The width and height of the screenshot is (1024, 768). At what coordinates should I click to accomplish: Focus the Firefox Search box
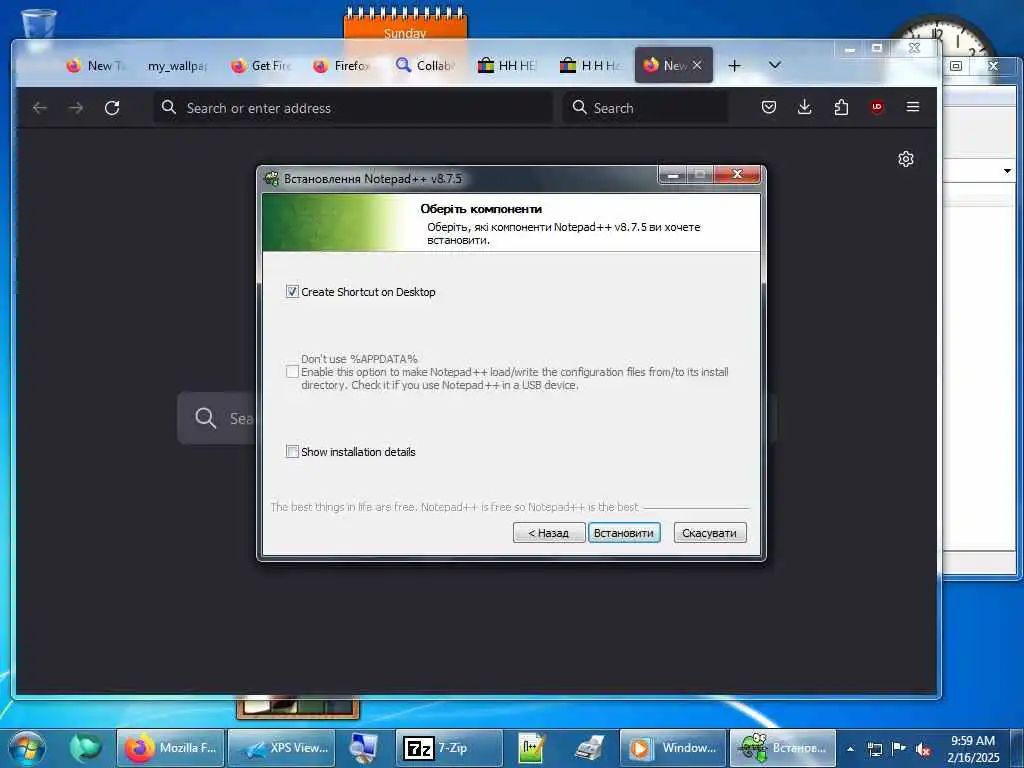coord(645,108)
